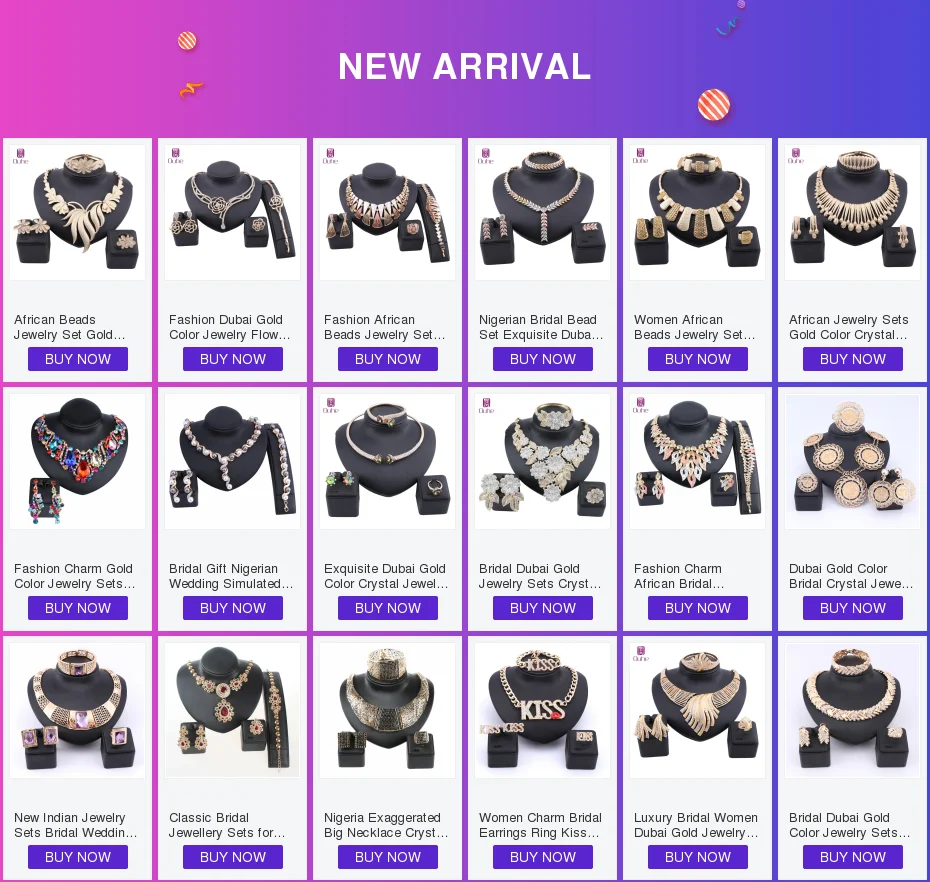Click BUY NOW for Exquisite Dubai Gold Color Crystal
Viewport: 930px width, 882px height.
[388, 608]
